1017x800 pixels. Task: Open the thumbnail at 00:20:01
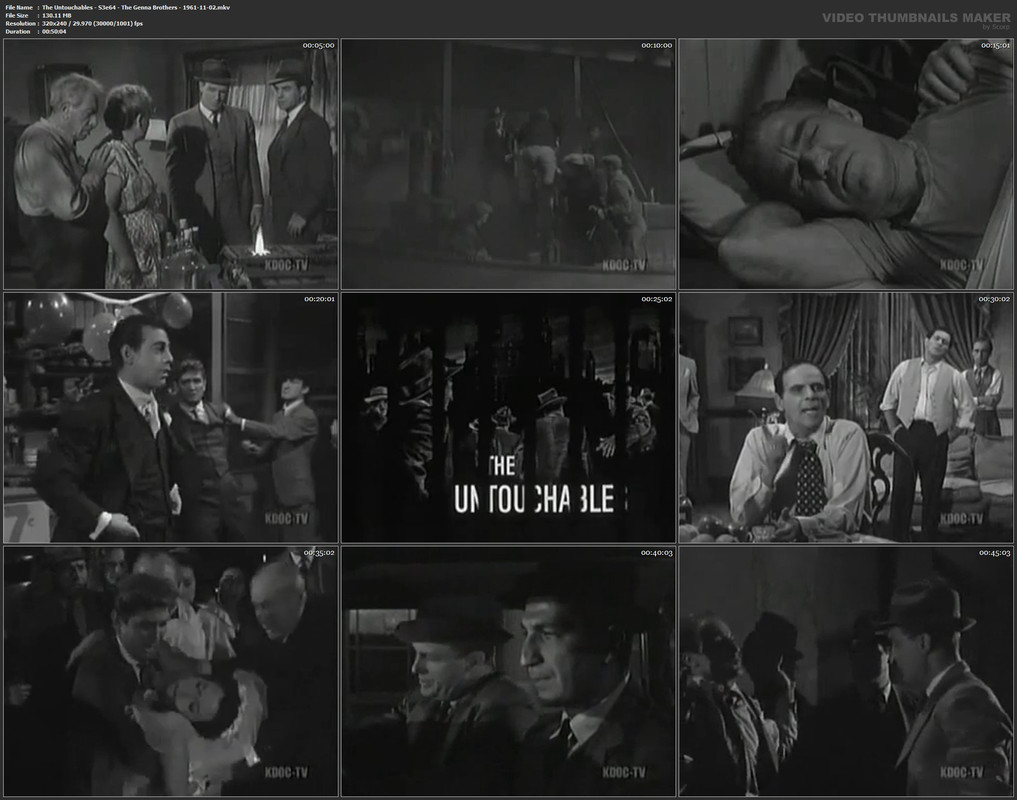[171, 418]
